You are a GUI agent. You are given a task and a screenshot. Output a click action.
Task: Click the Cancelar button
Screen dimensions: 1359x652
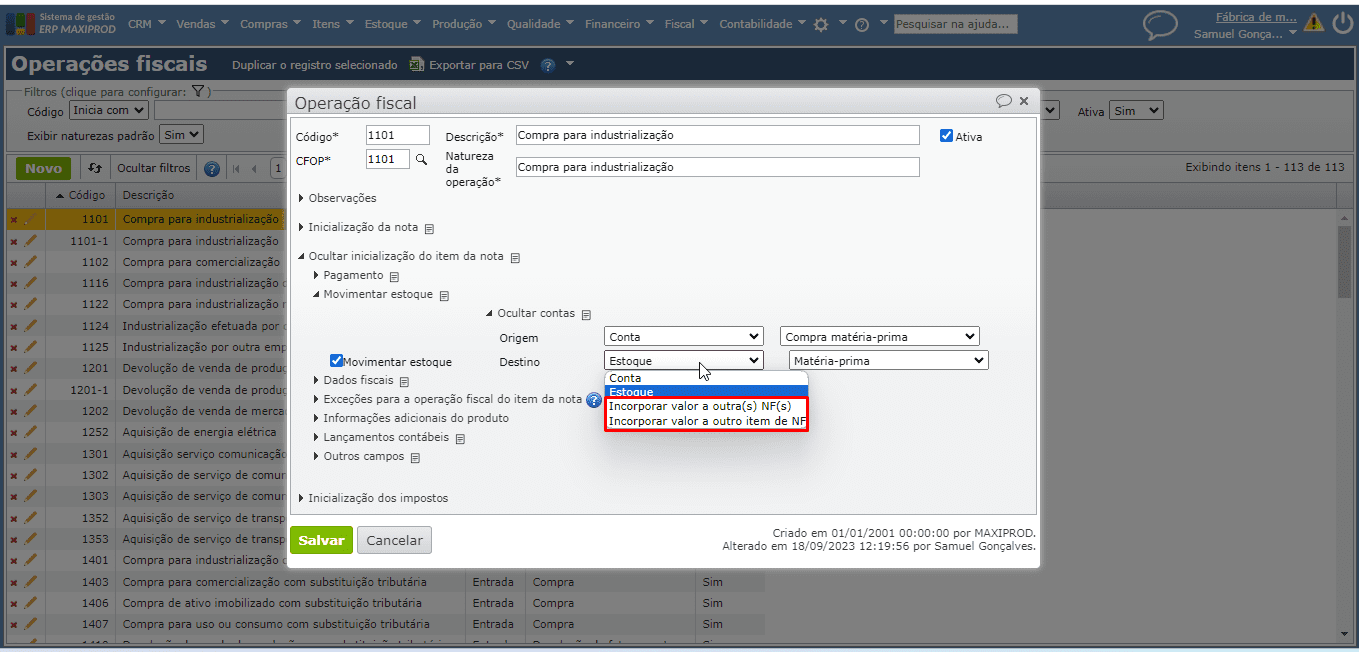click(394, 540)
